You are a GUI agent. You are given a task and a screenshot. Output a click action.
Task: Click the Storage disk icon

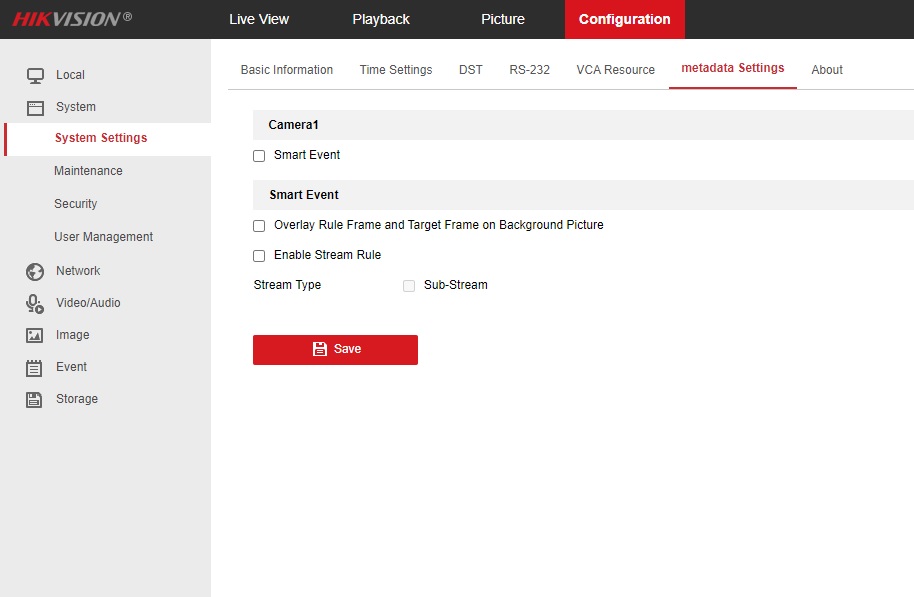click(x=35, y=399)
